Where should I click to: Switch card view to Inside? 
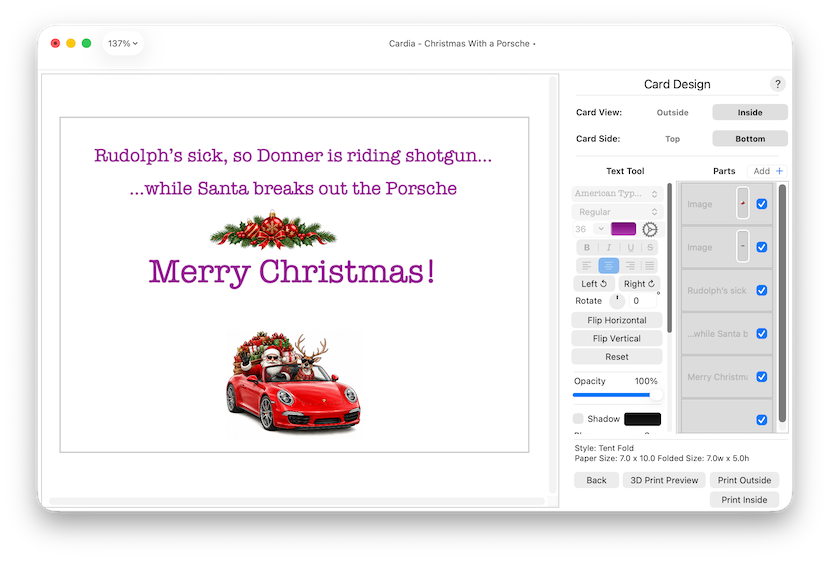click(750, 112)
